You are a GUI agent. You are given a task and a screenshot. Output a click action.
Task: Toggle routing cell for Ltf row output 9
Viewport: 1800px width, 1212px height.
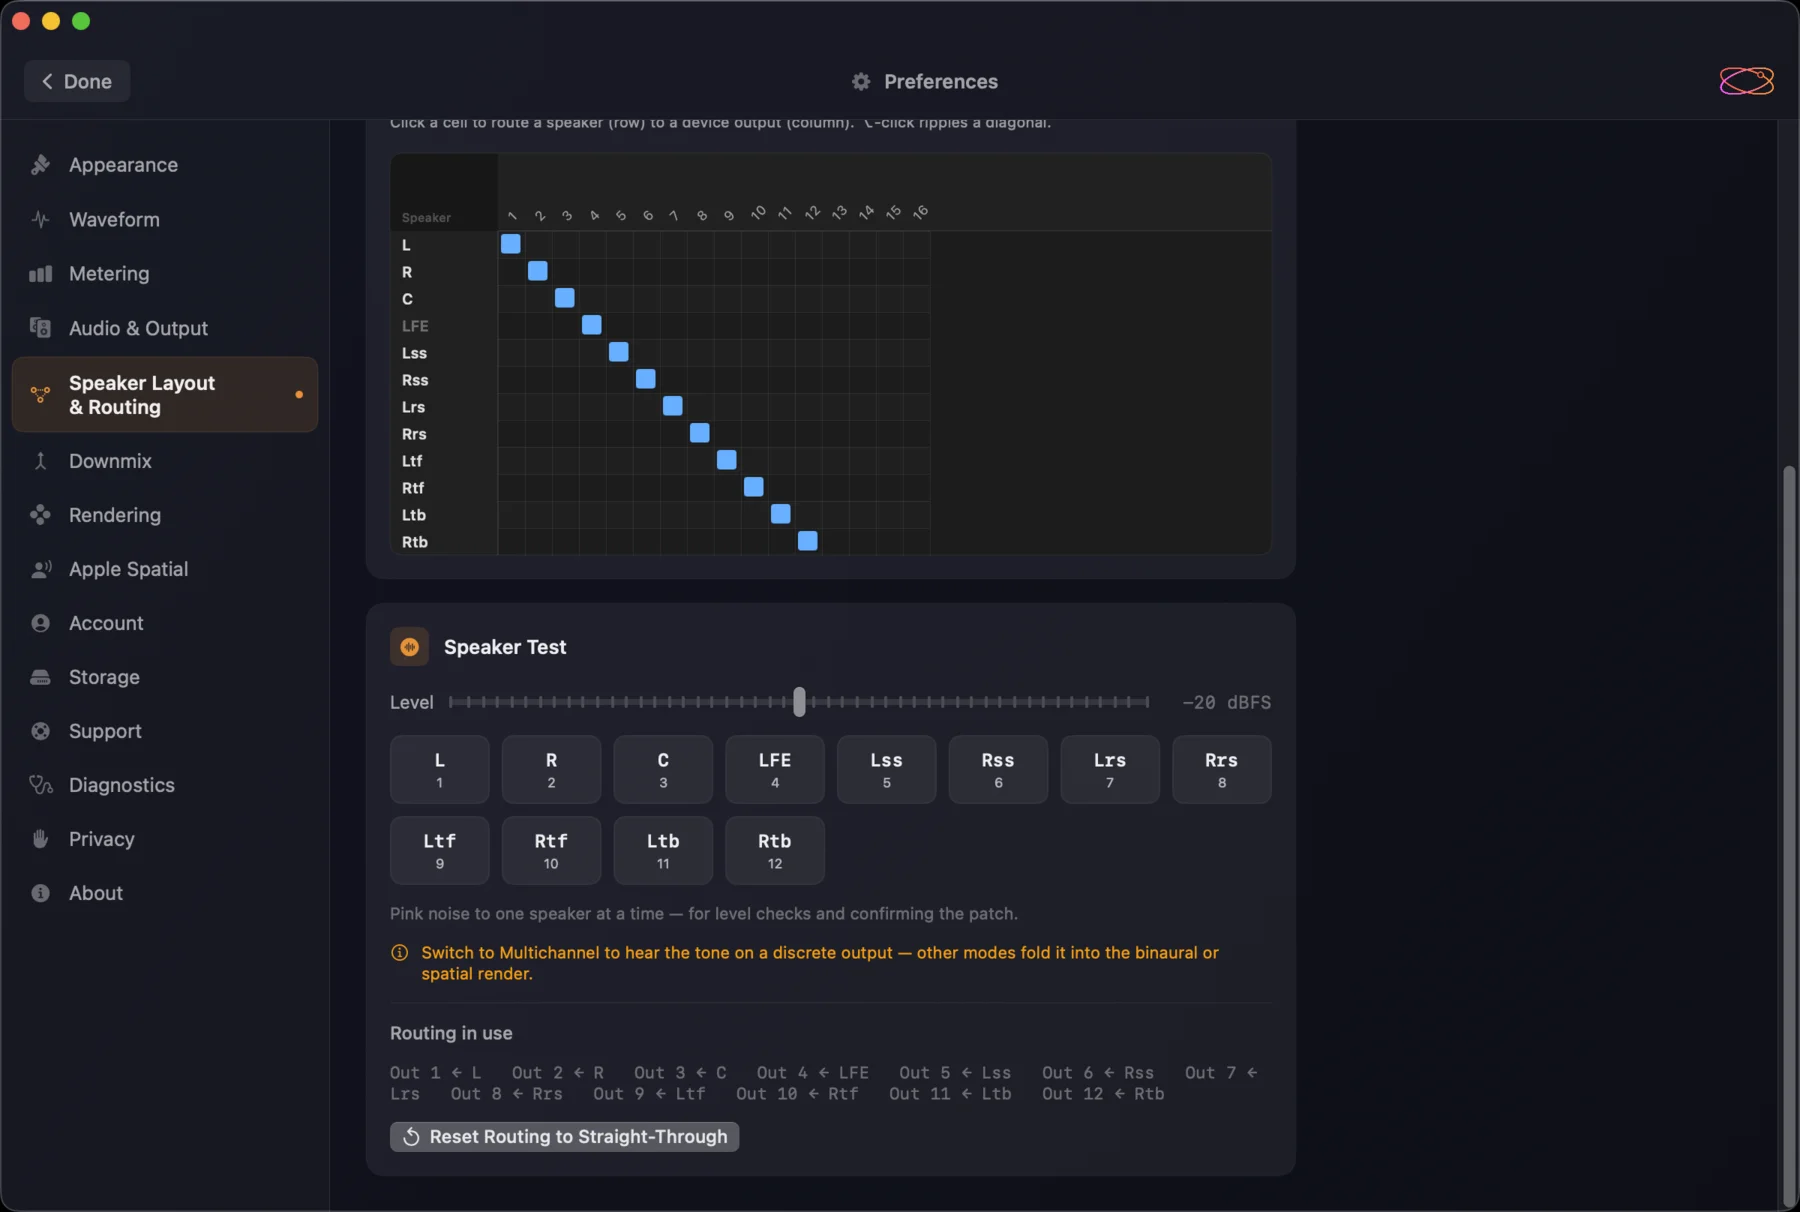click(727, 460)
